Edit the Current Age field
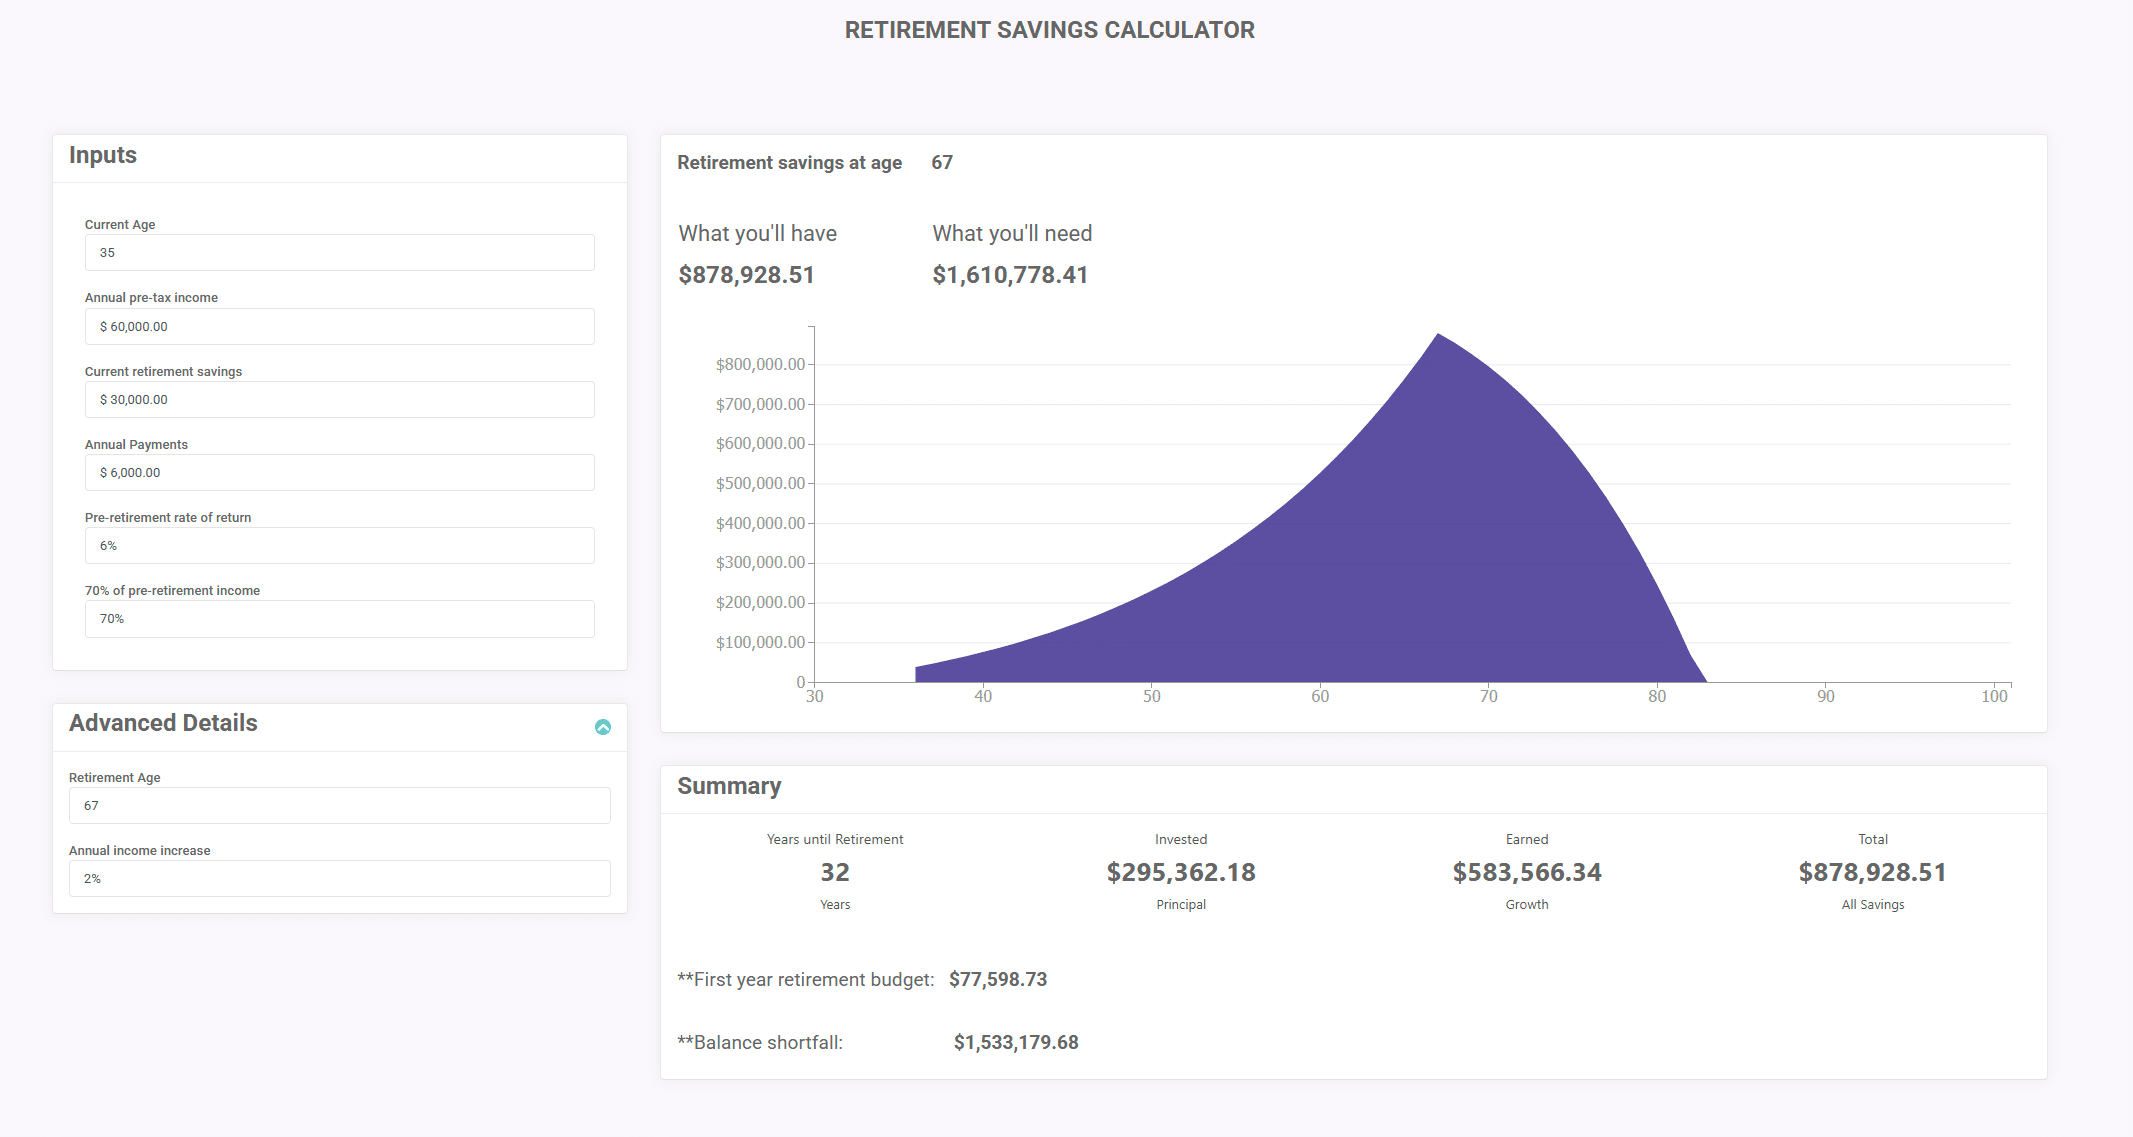Screen dimensions: 2133x1137 (x=339, y=253)
